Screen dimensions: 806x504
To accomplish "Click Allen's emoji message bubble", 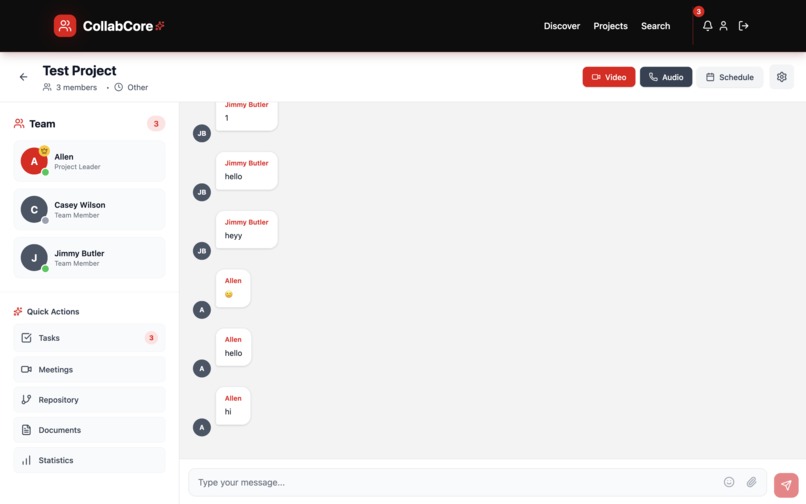I will pos(233,289).
